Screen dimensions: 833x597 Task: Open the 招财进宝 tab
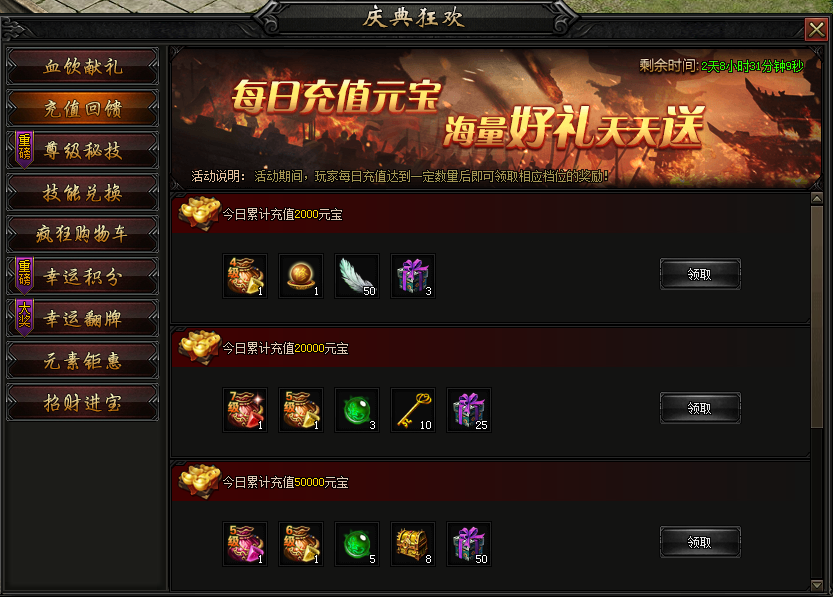click(82, 403)
